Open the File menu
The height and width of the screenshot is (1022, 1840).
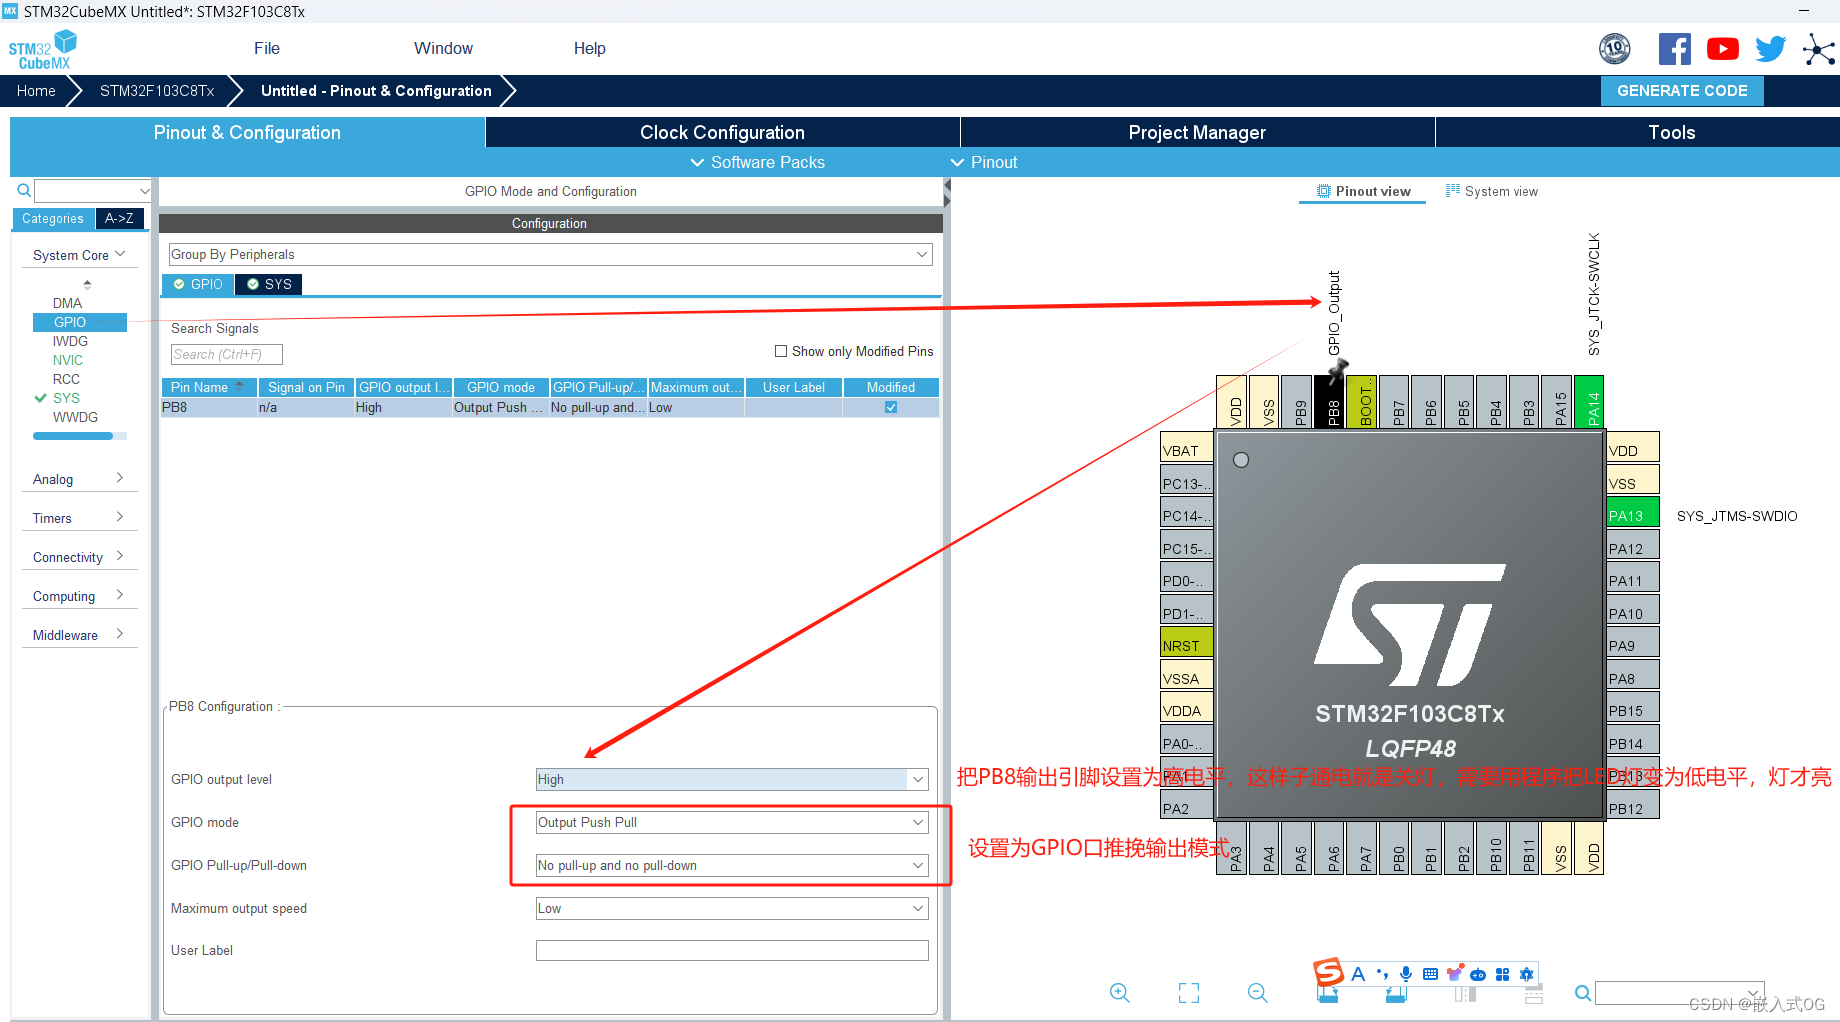[x=267, y=48]
